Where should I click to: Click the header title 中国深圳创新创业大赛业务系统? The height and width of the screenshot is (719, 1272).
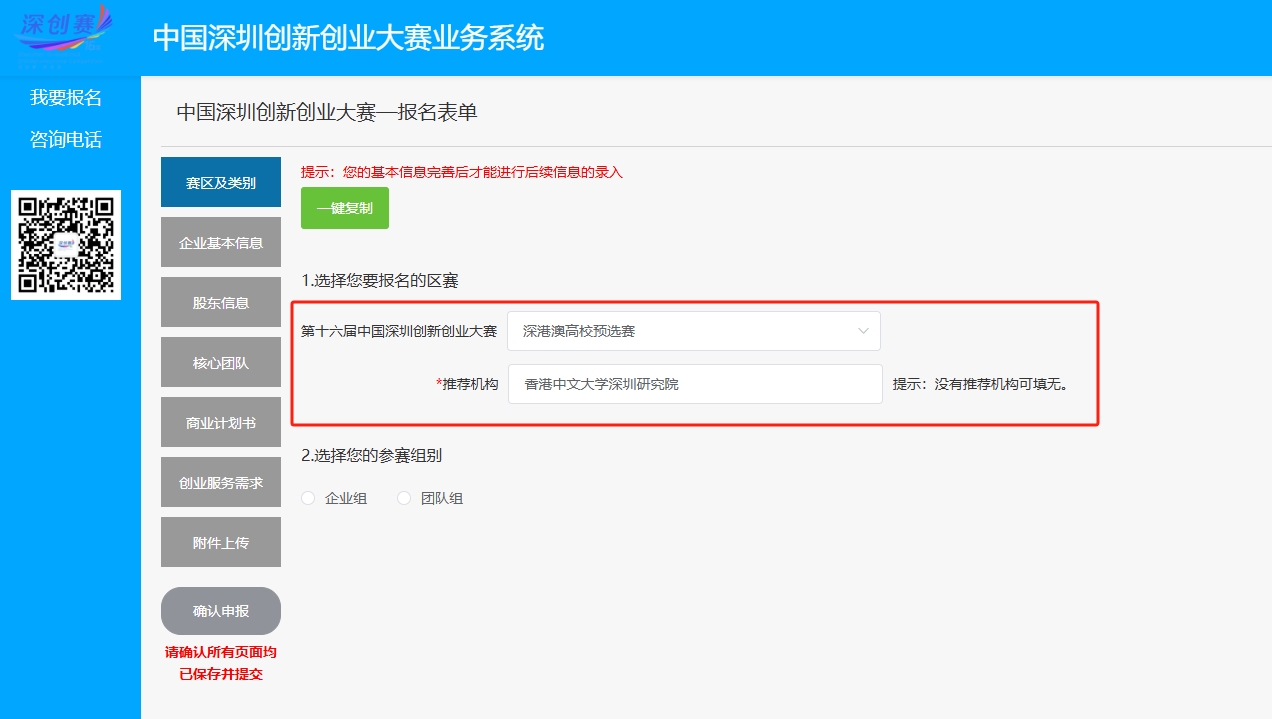pyautogui.click(x=348, y=37)
